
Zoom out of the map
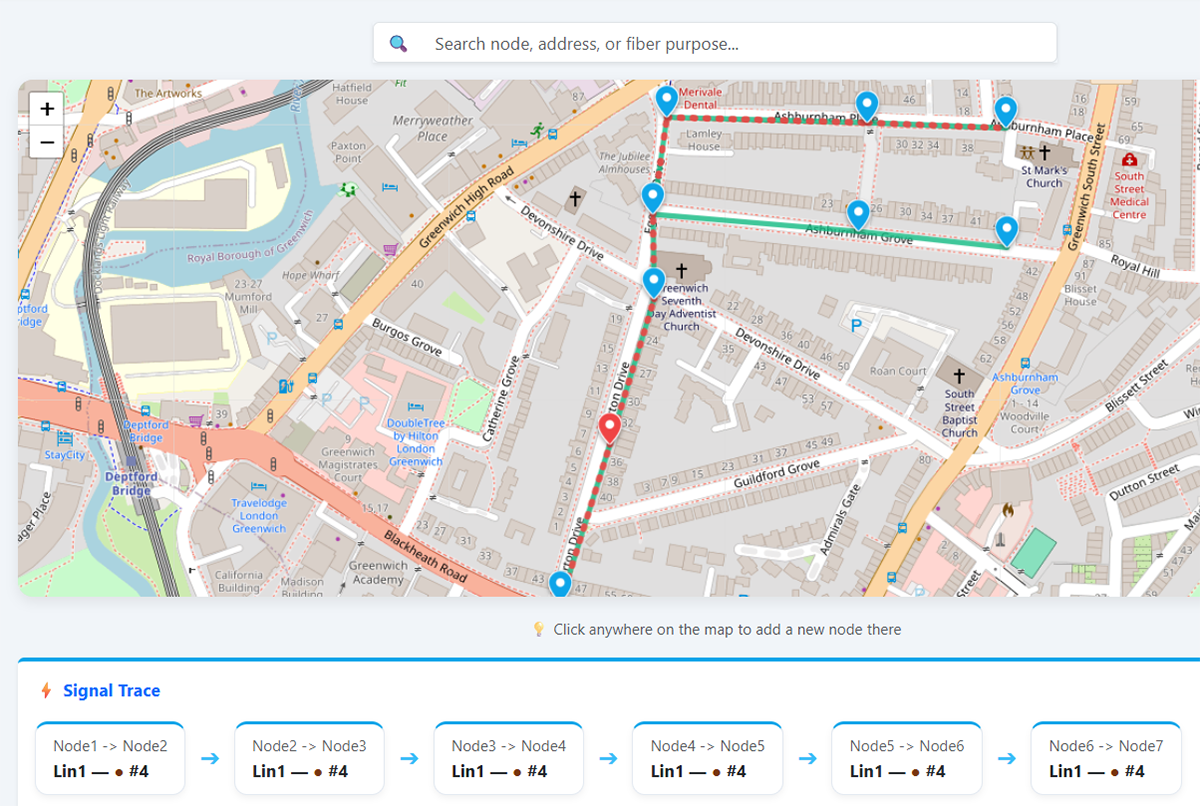(x=47, y=141)
